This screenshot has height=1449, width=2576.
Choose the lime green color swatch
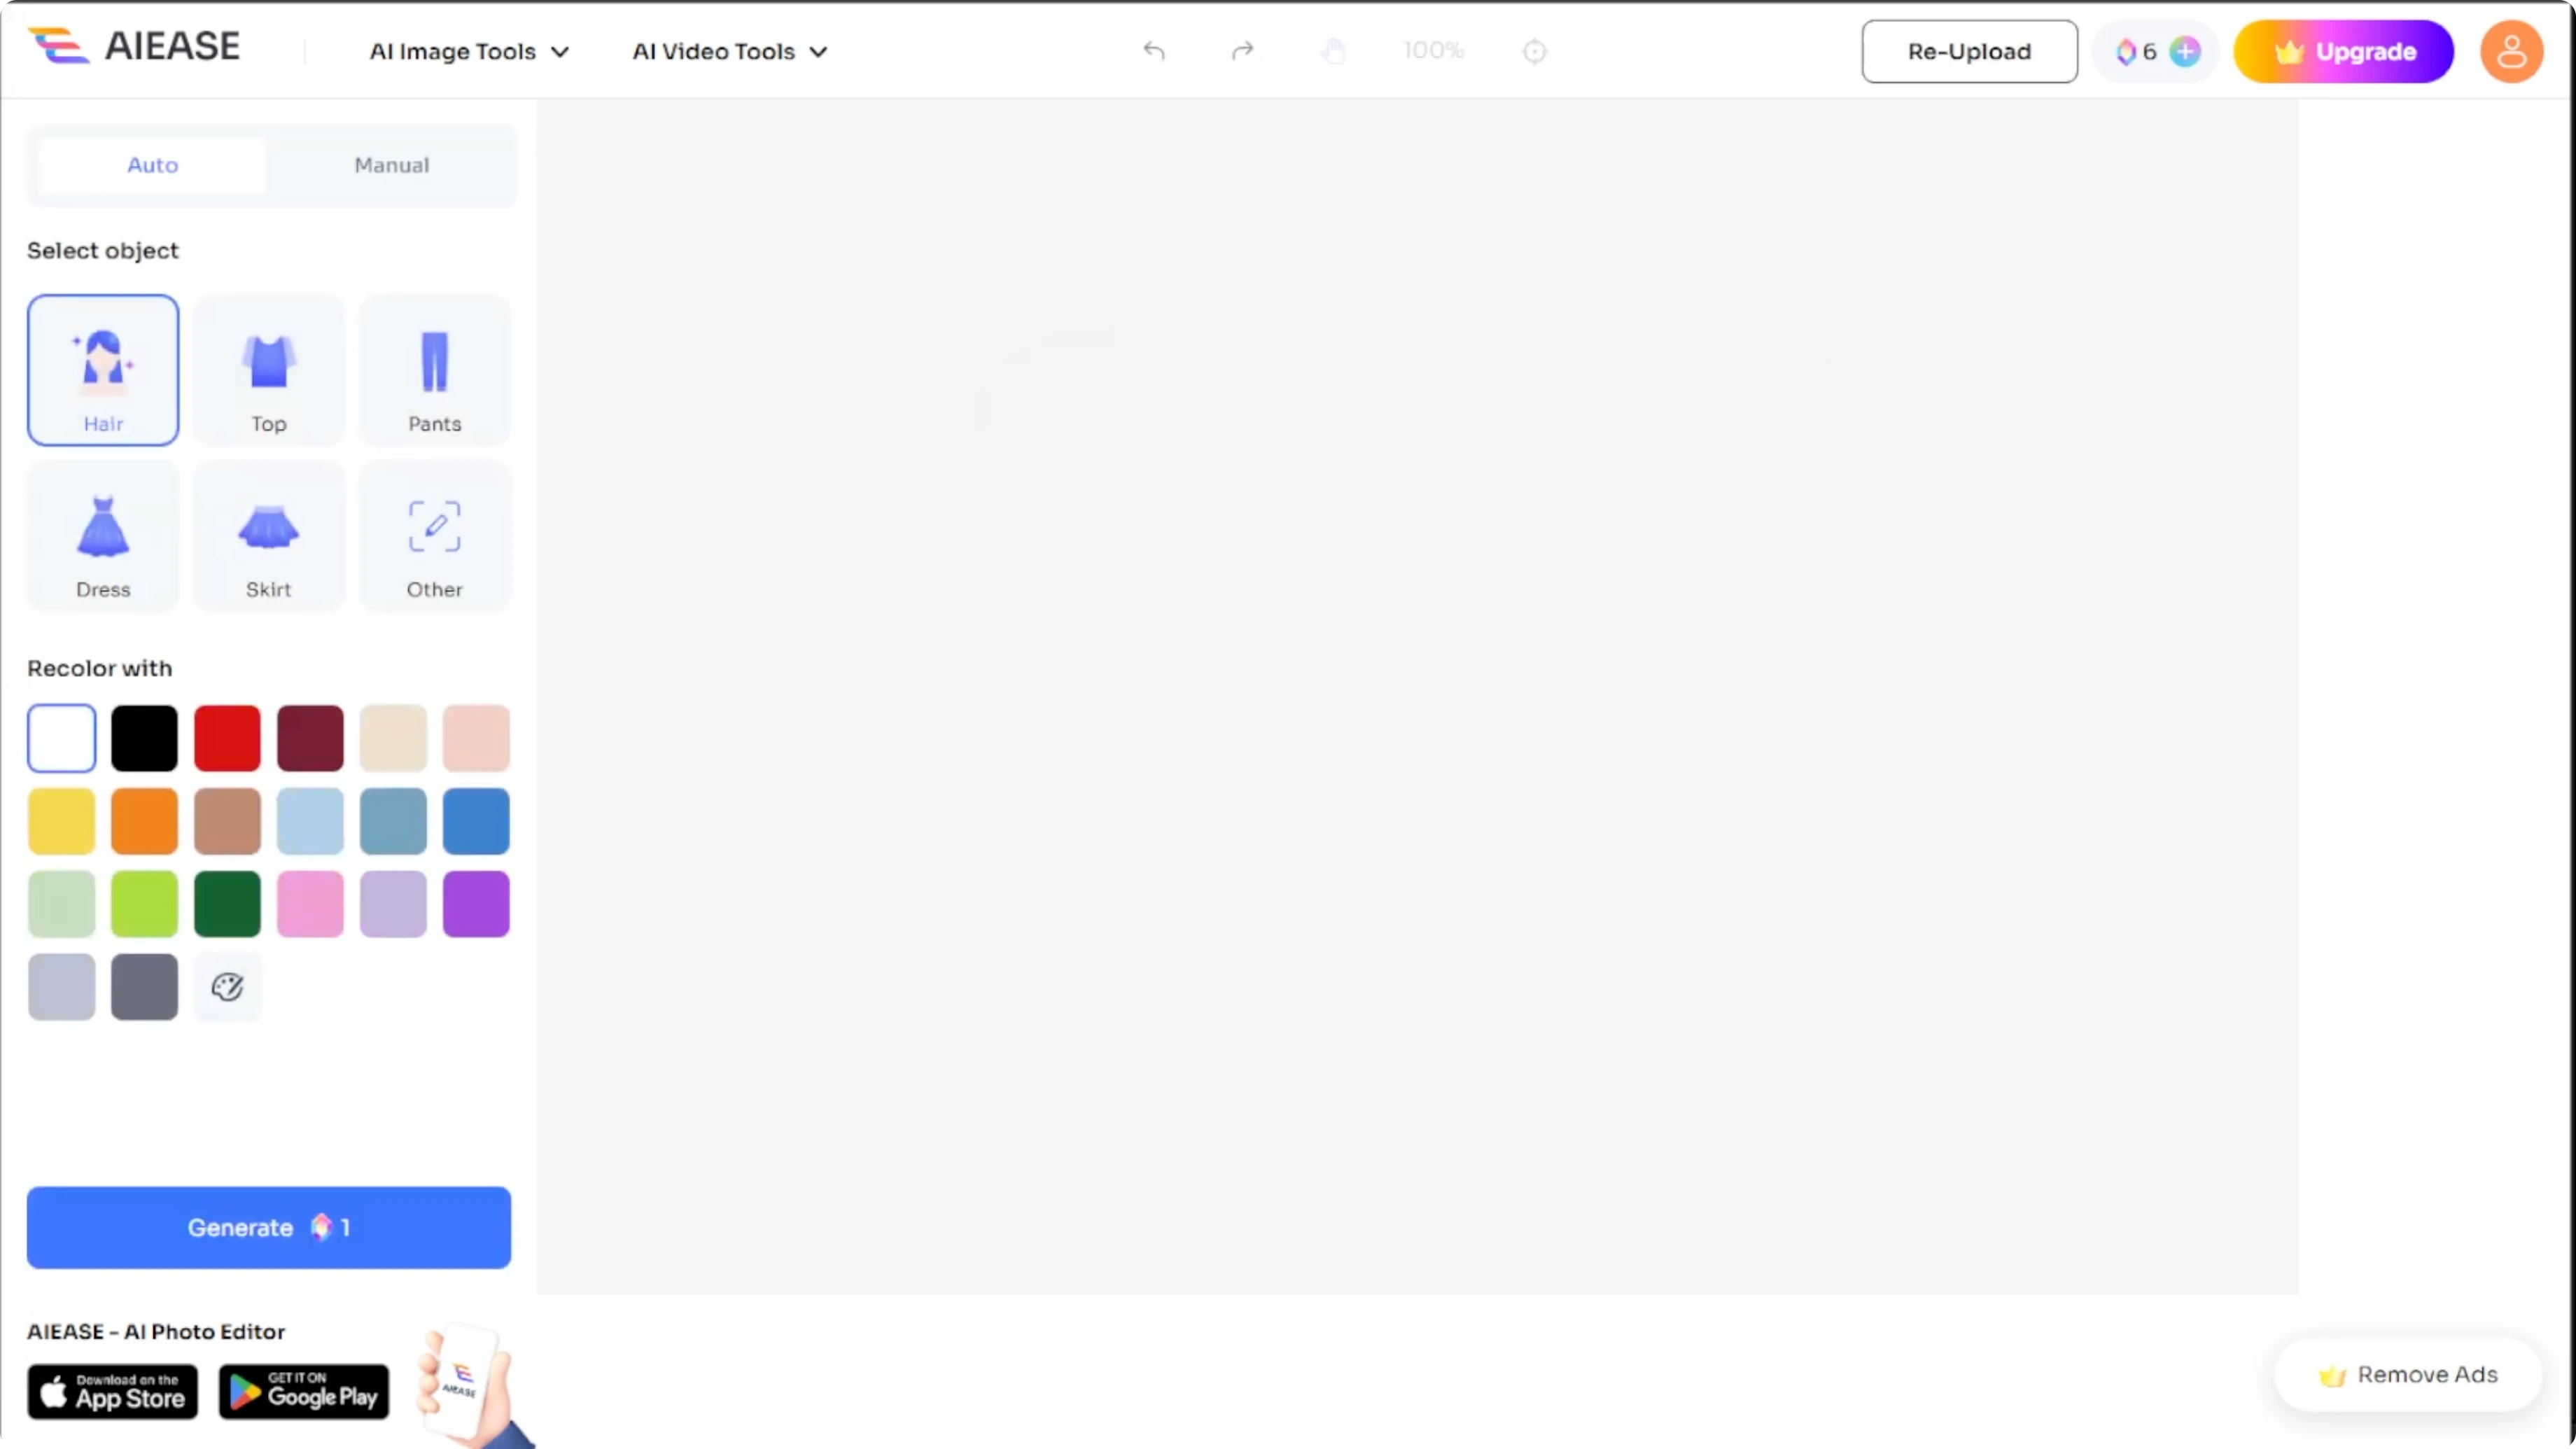click(144, 904)
